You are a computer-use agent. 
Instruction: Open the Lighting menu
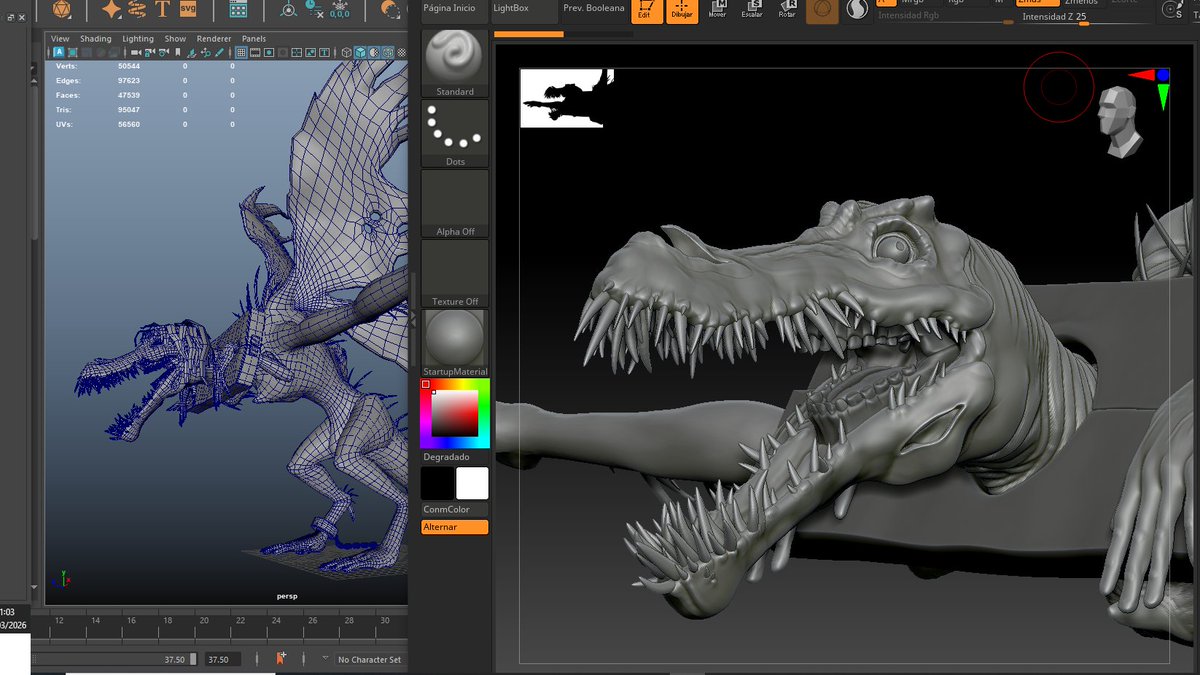pyautogui.click(x=138, y=39)
